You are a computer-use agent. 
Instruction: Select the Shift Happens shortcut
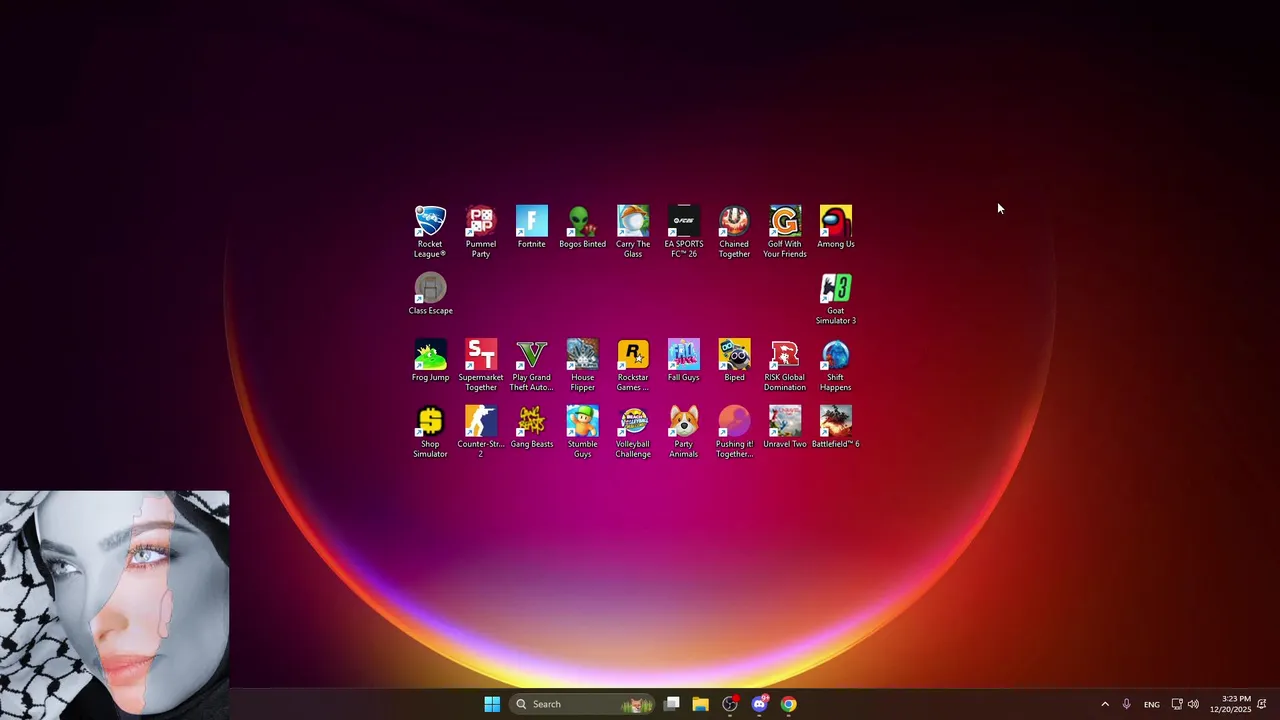click(836, 365)
